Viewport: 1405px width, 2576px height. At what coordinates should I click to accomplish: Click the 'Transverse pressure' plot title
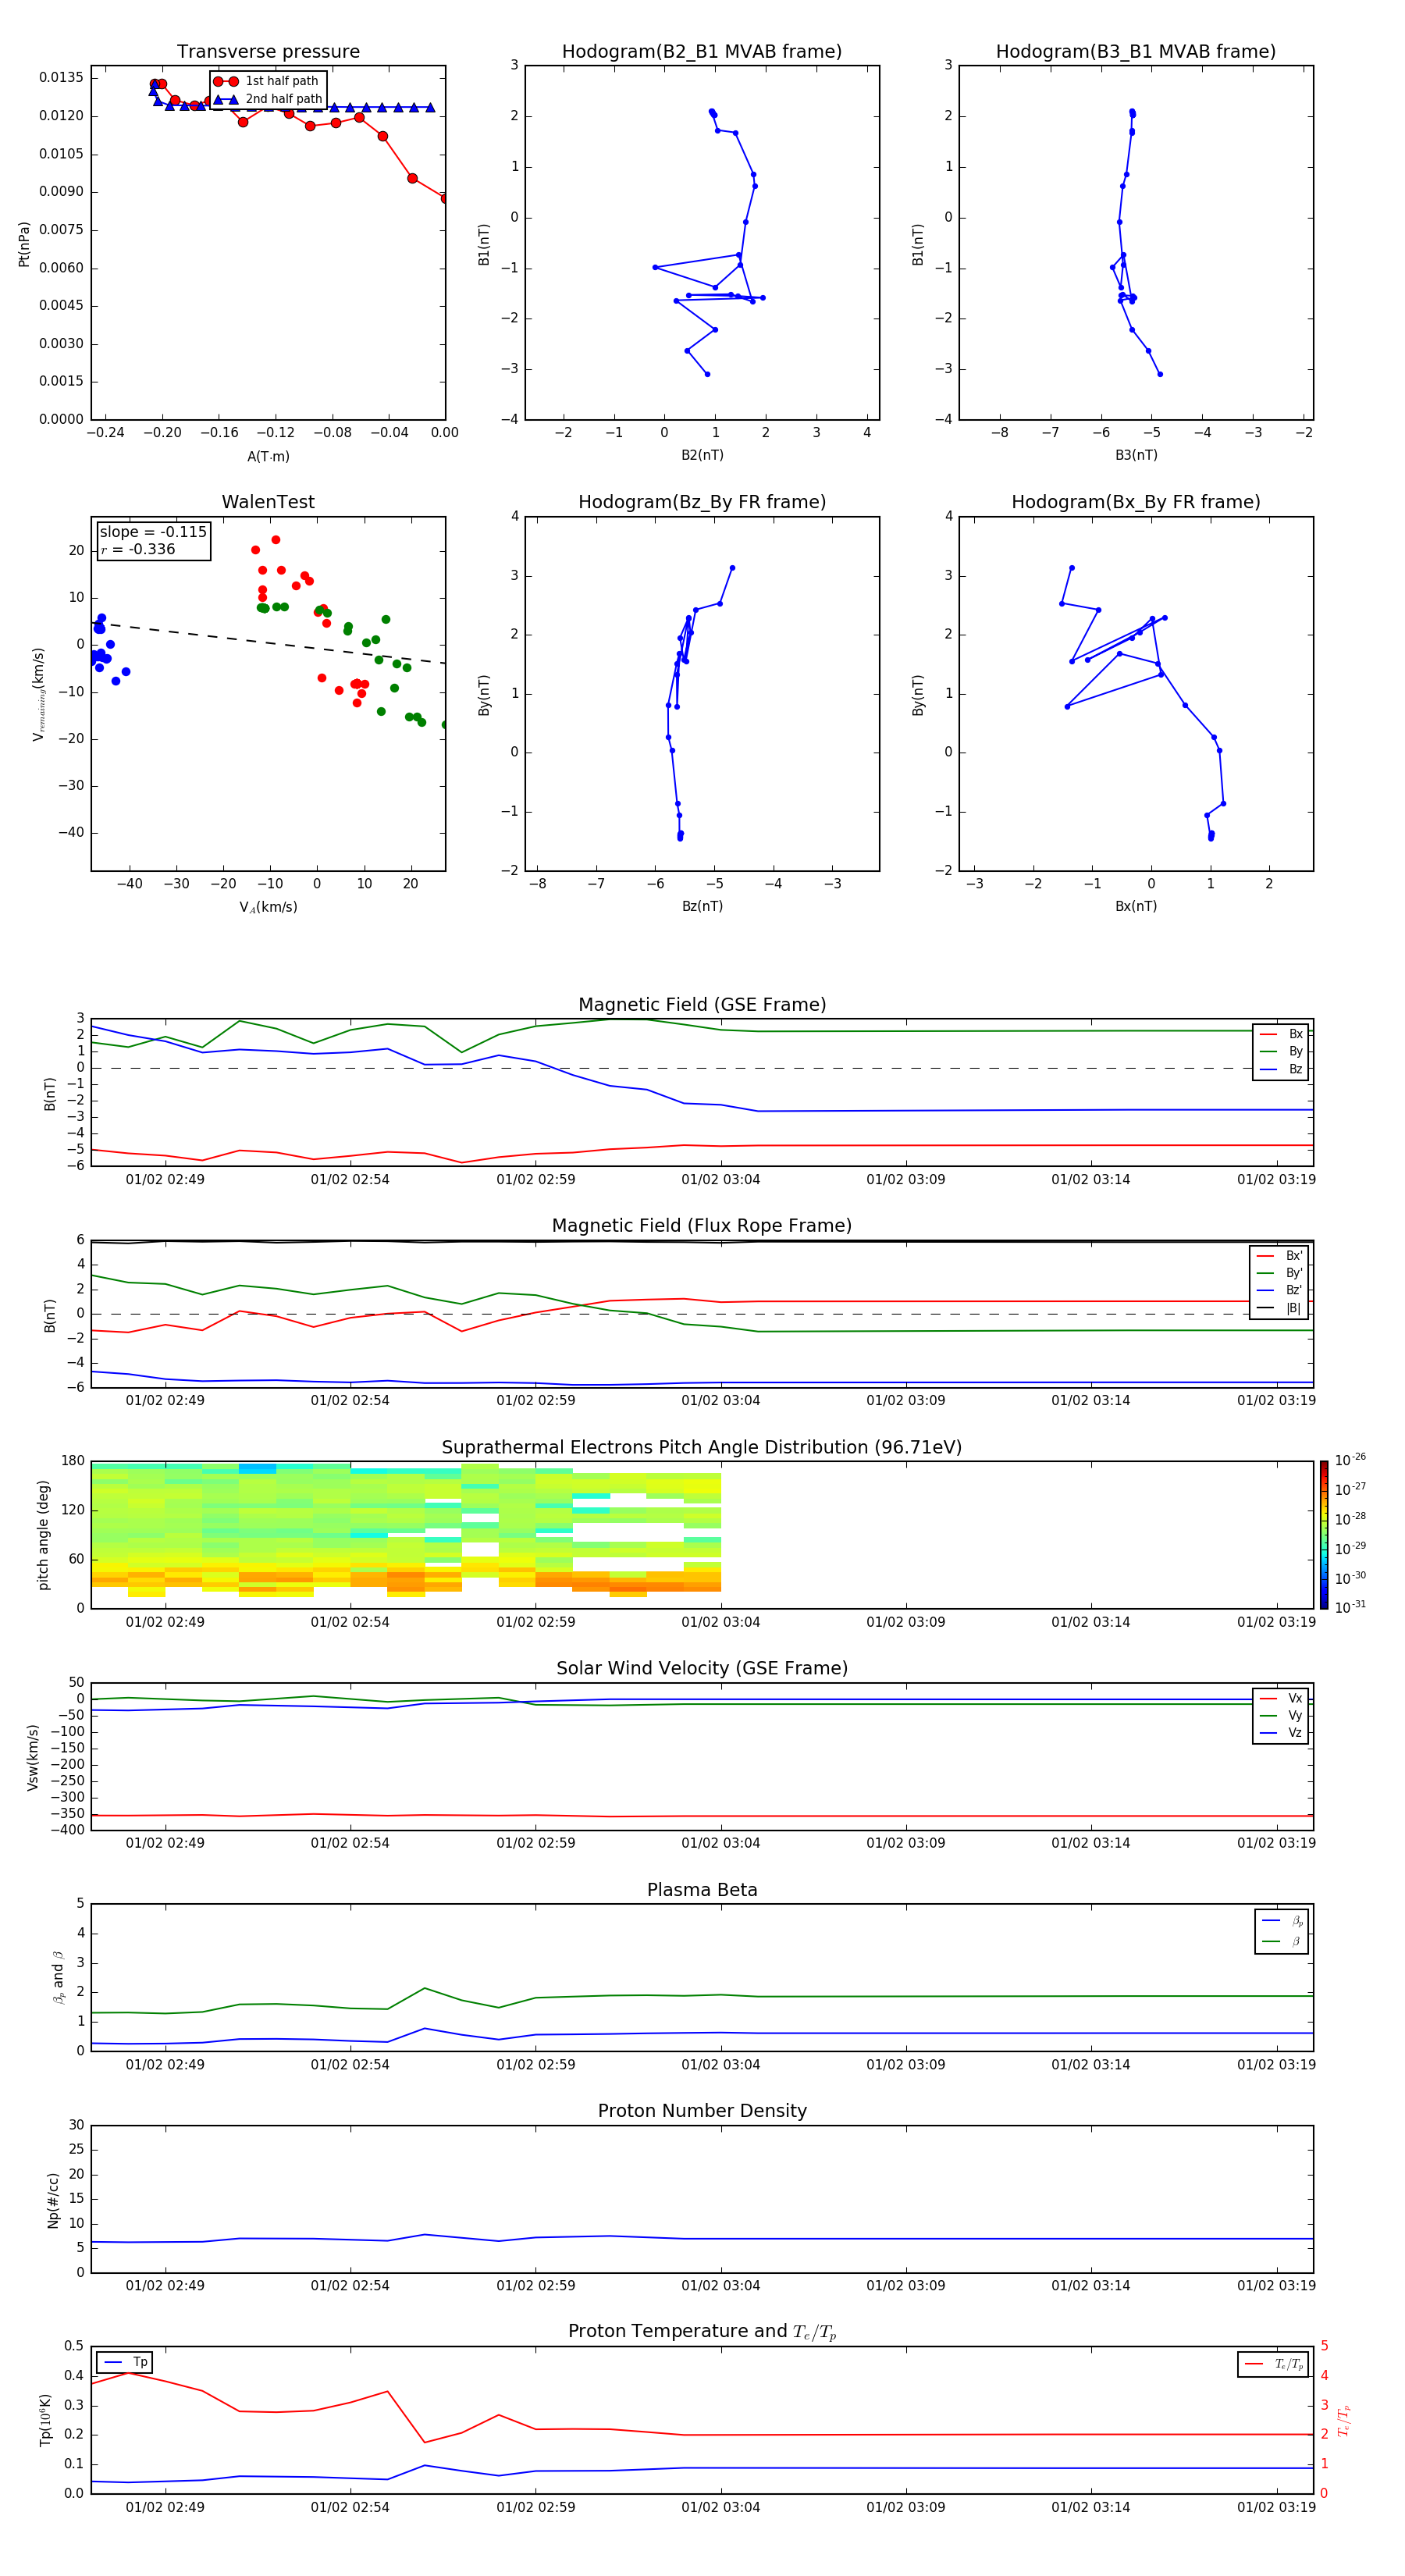[x=268, y=52]
